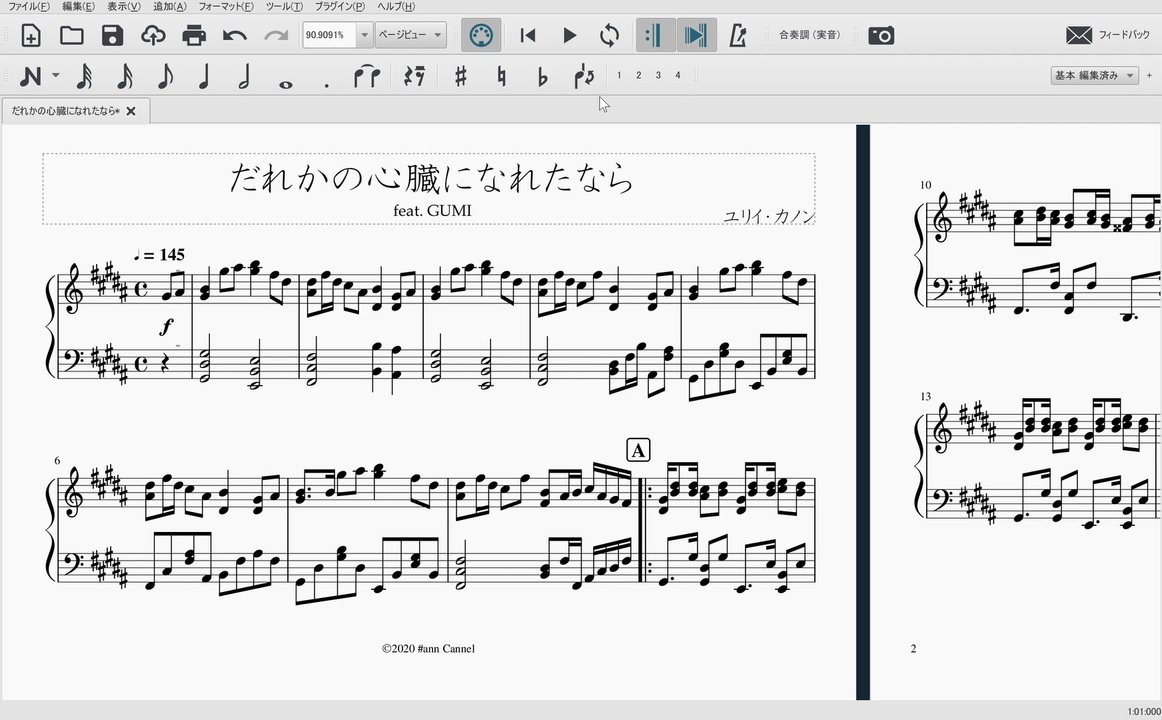Image resolution: width=1162 pixels, height=720 pixels.
Task: Toggle loop playback
Action: 609,36
